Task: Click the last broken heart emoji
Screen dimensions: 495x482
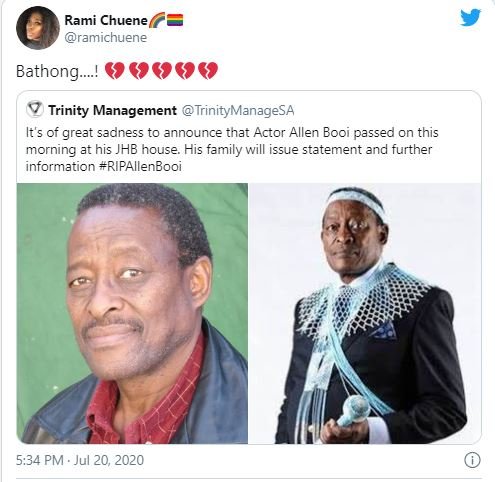Action: click(x=208, y=71)
